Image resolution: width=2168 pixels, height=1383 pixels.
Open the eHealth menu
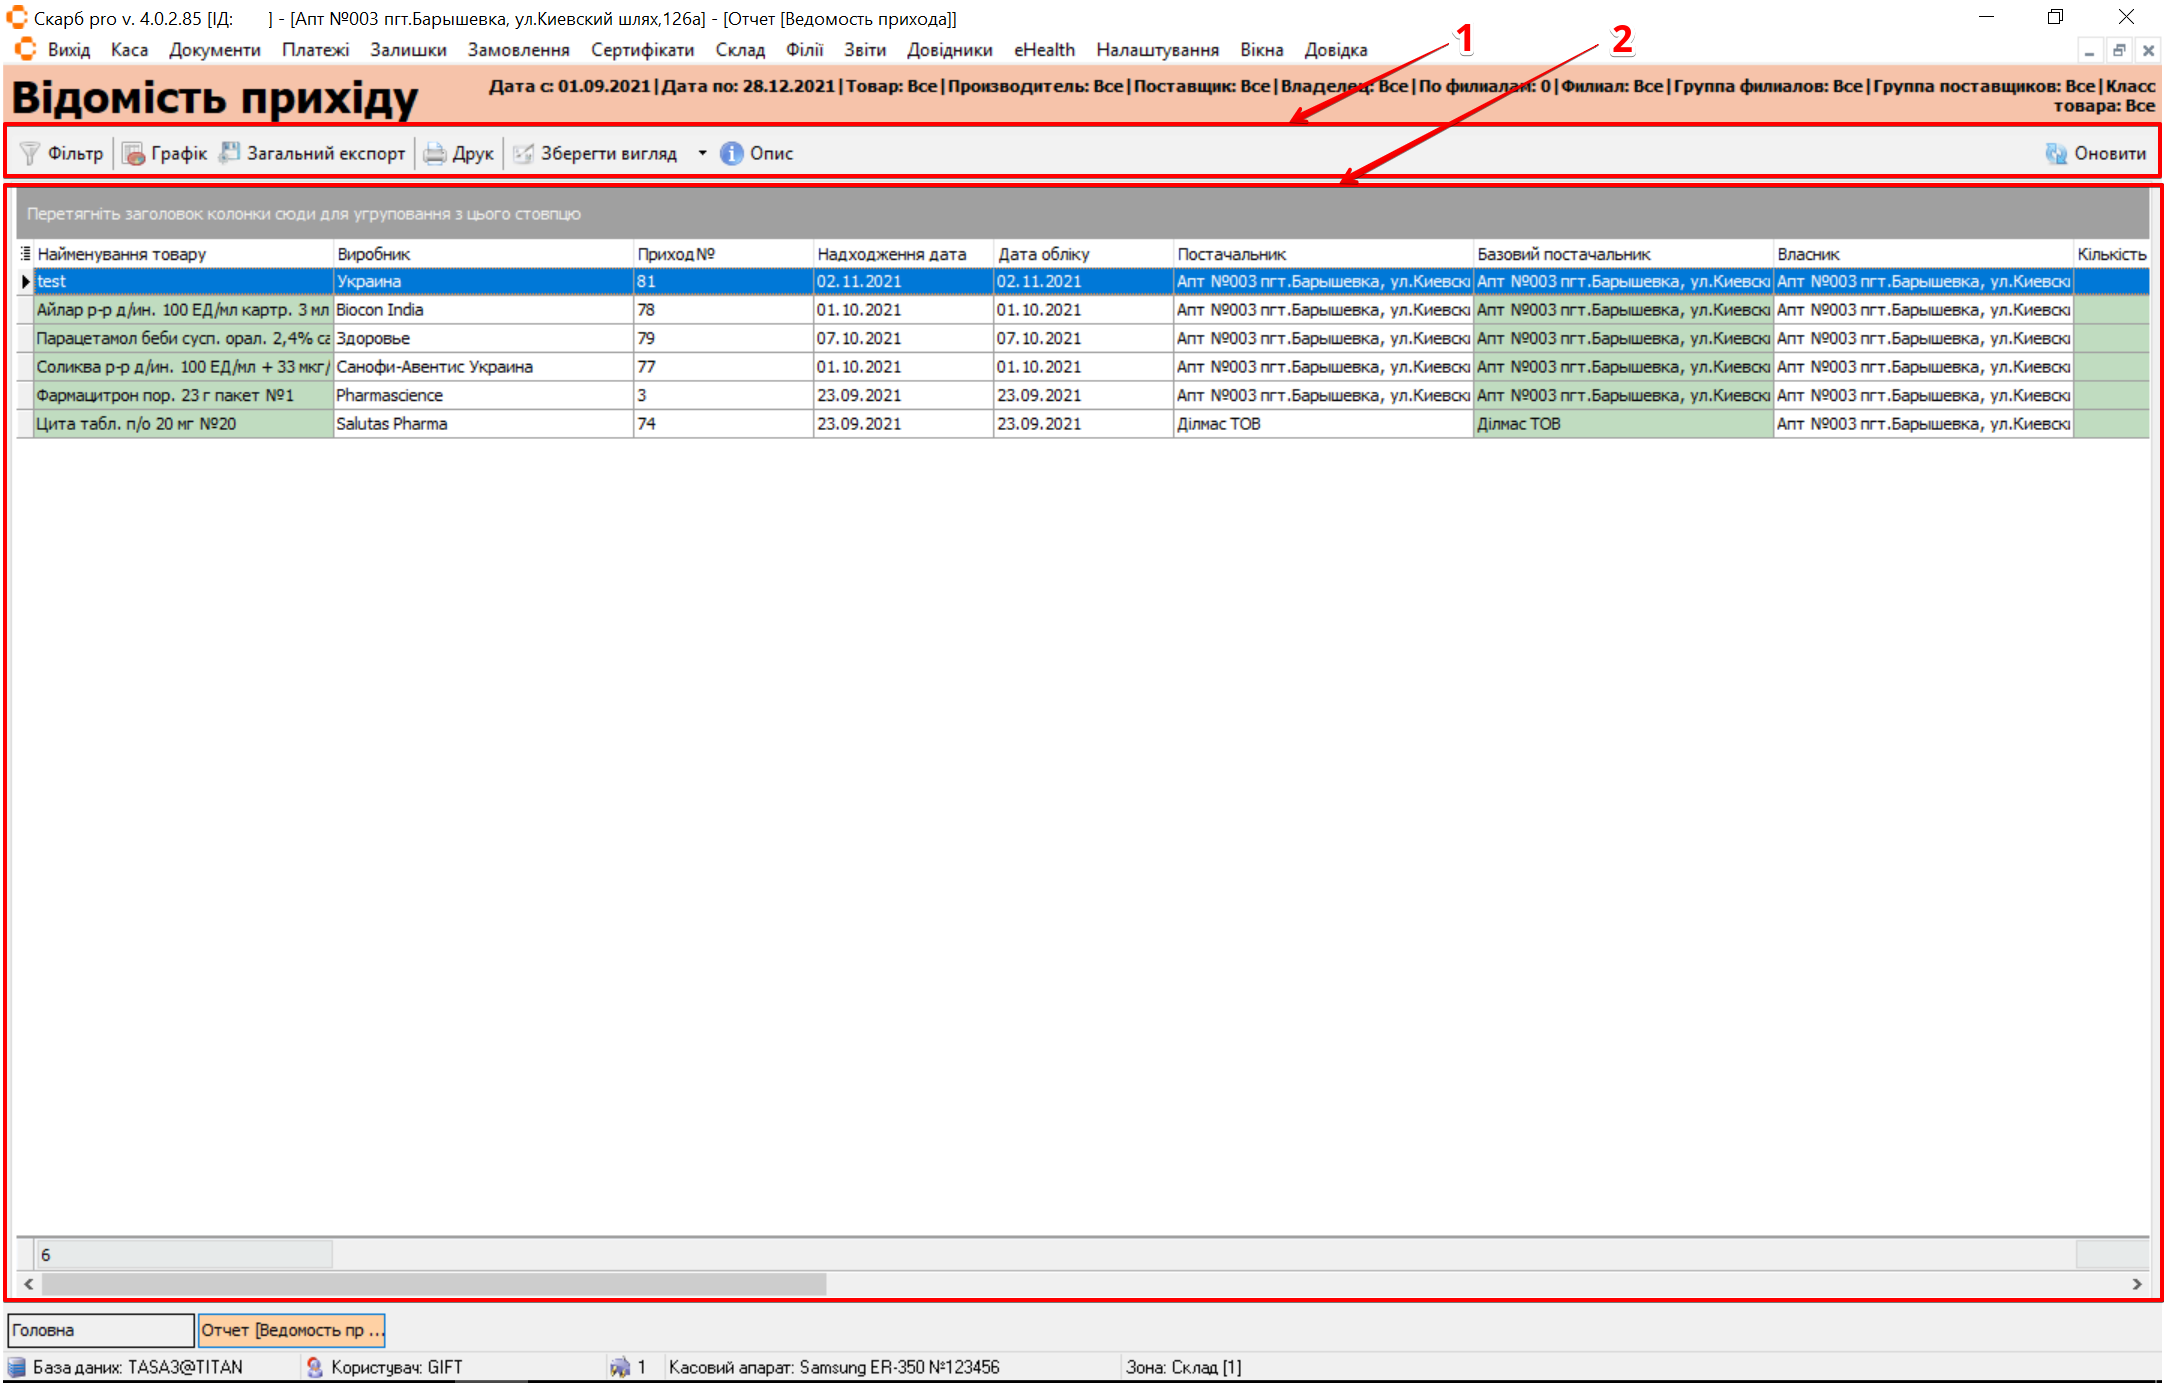click(x=1043, y=50)
